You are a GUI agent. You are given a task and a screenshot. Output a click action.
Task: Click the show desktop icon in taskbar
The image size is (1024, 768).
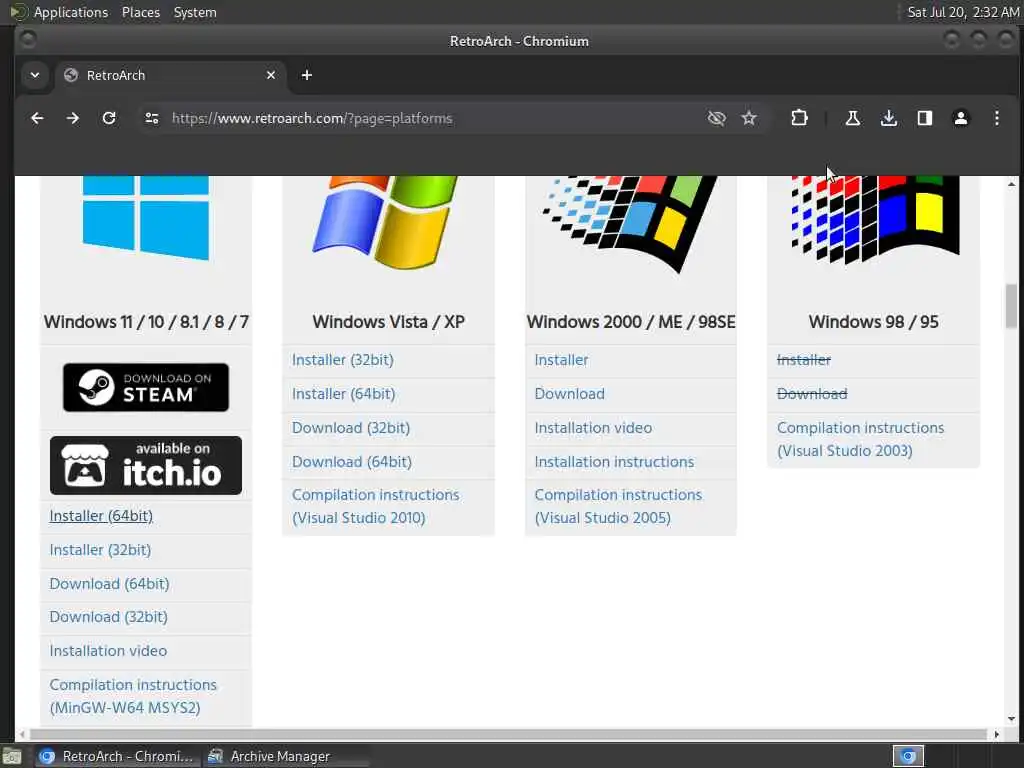click(x=12, y=756)
